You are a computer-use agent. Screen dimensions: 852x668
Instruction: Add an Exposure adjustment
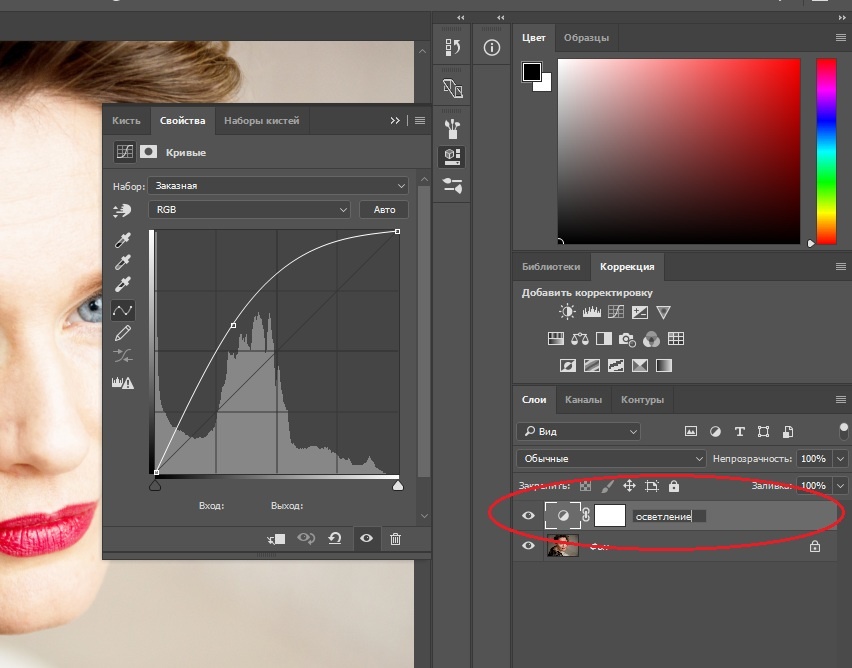click(640, 312)
